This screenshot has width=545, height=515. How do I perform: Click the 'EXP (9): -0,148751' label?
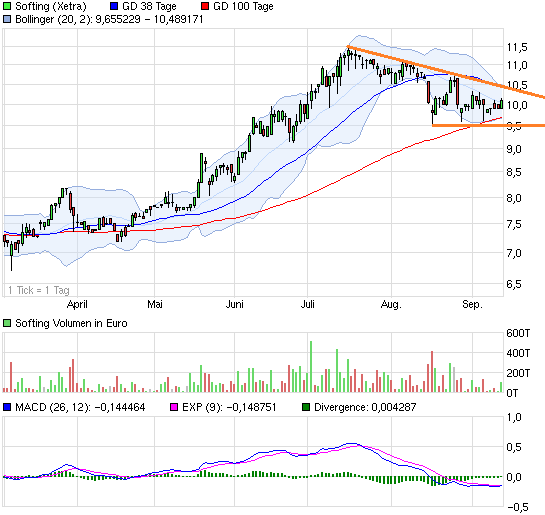coord(229,407)
